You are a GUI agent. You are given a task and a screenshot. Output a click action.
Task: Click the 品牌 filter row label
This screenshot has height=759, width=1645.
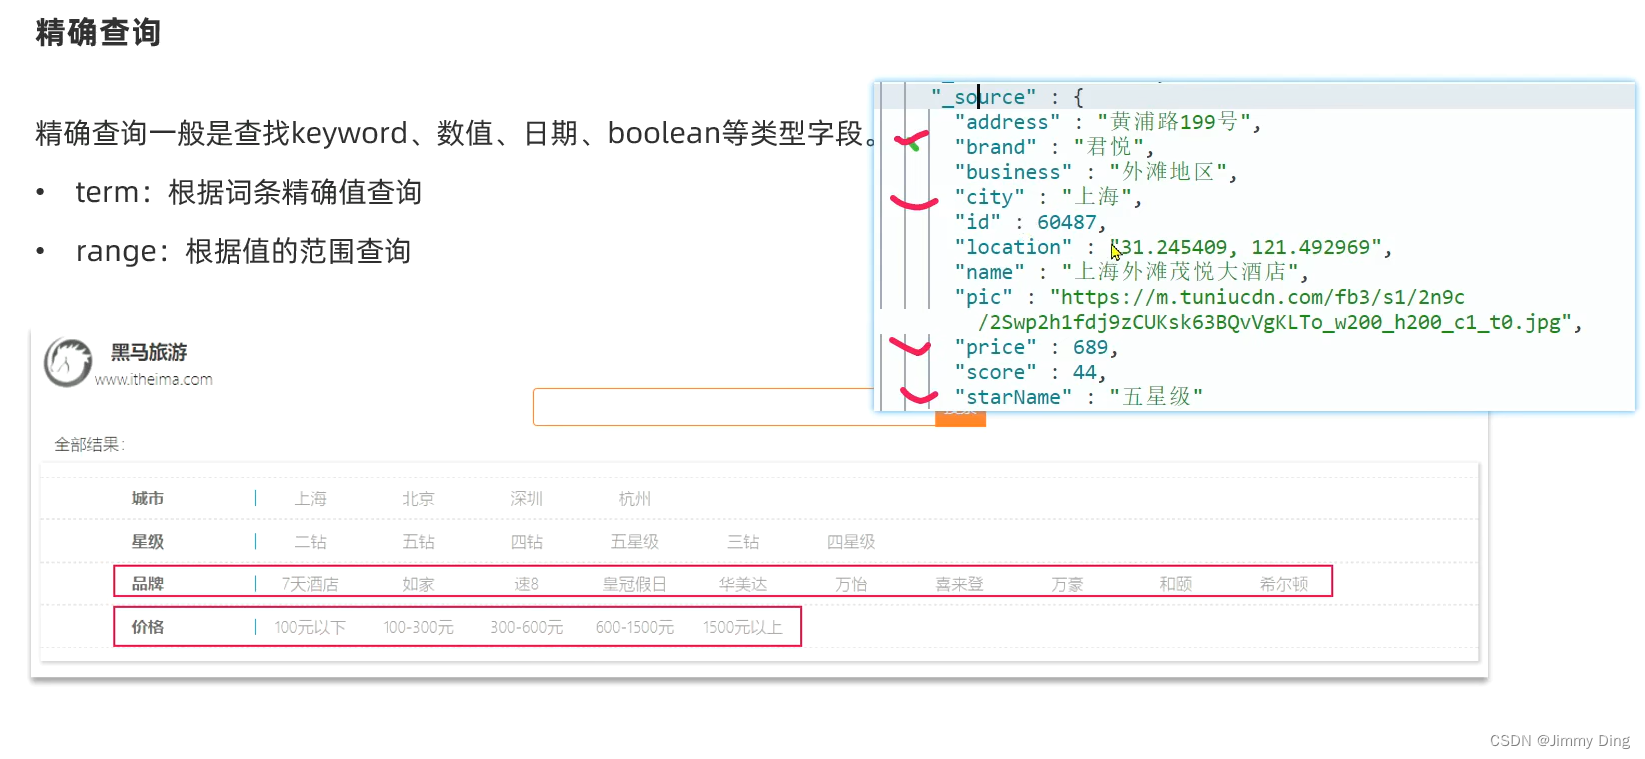[148, 584]
